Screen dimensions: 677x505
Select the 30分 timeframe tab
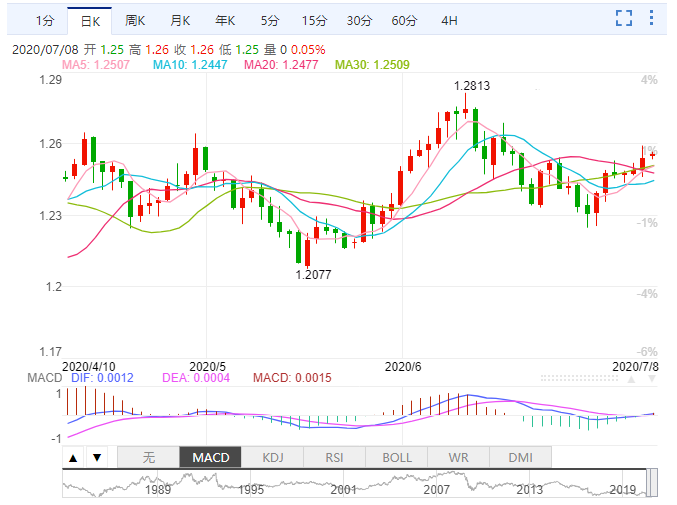[359, 21]
